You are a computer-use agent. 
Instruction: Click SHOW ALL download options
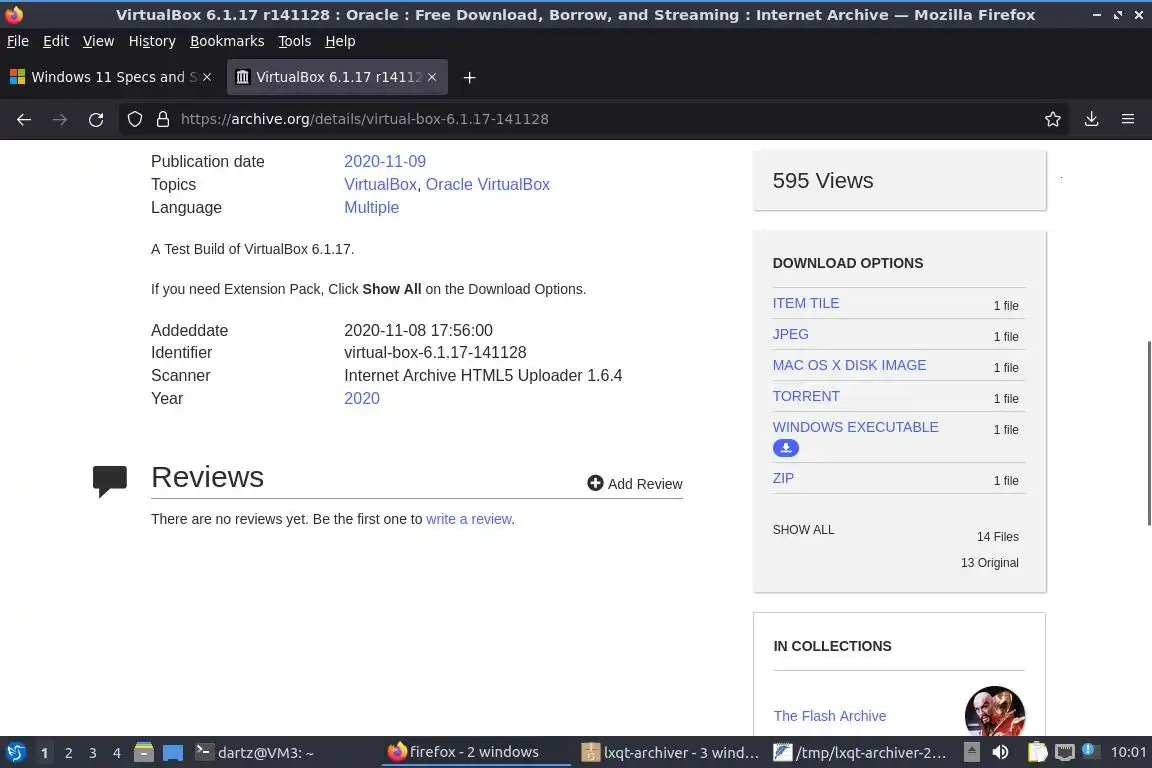click(803, 529)
